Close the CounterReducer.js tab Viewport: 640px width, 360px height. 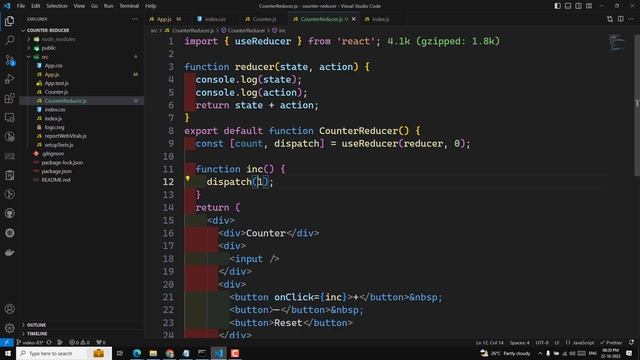coord(354,19)
